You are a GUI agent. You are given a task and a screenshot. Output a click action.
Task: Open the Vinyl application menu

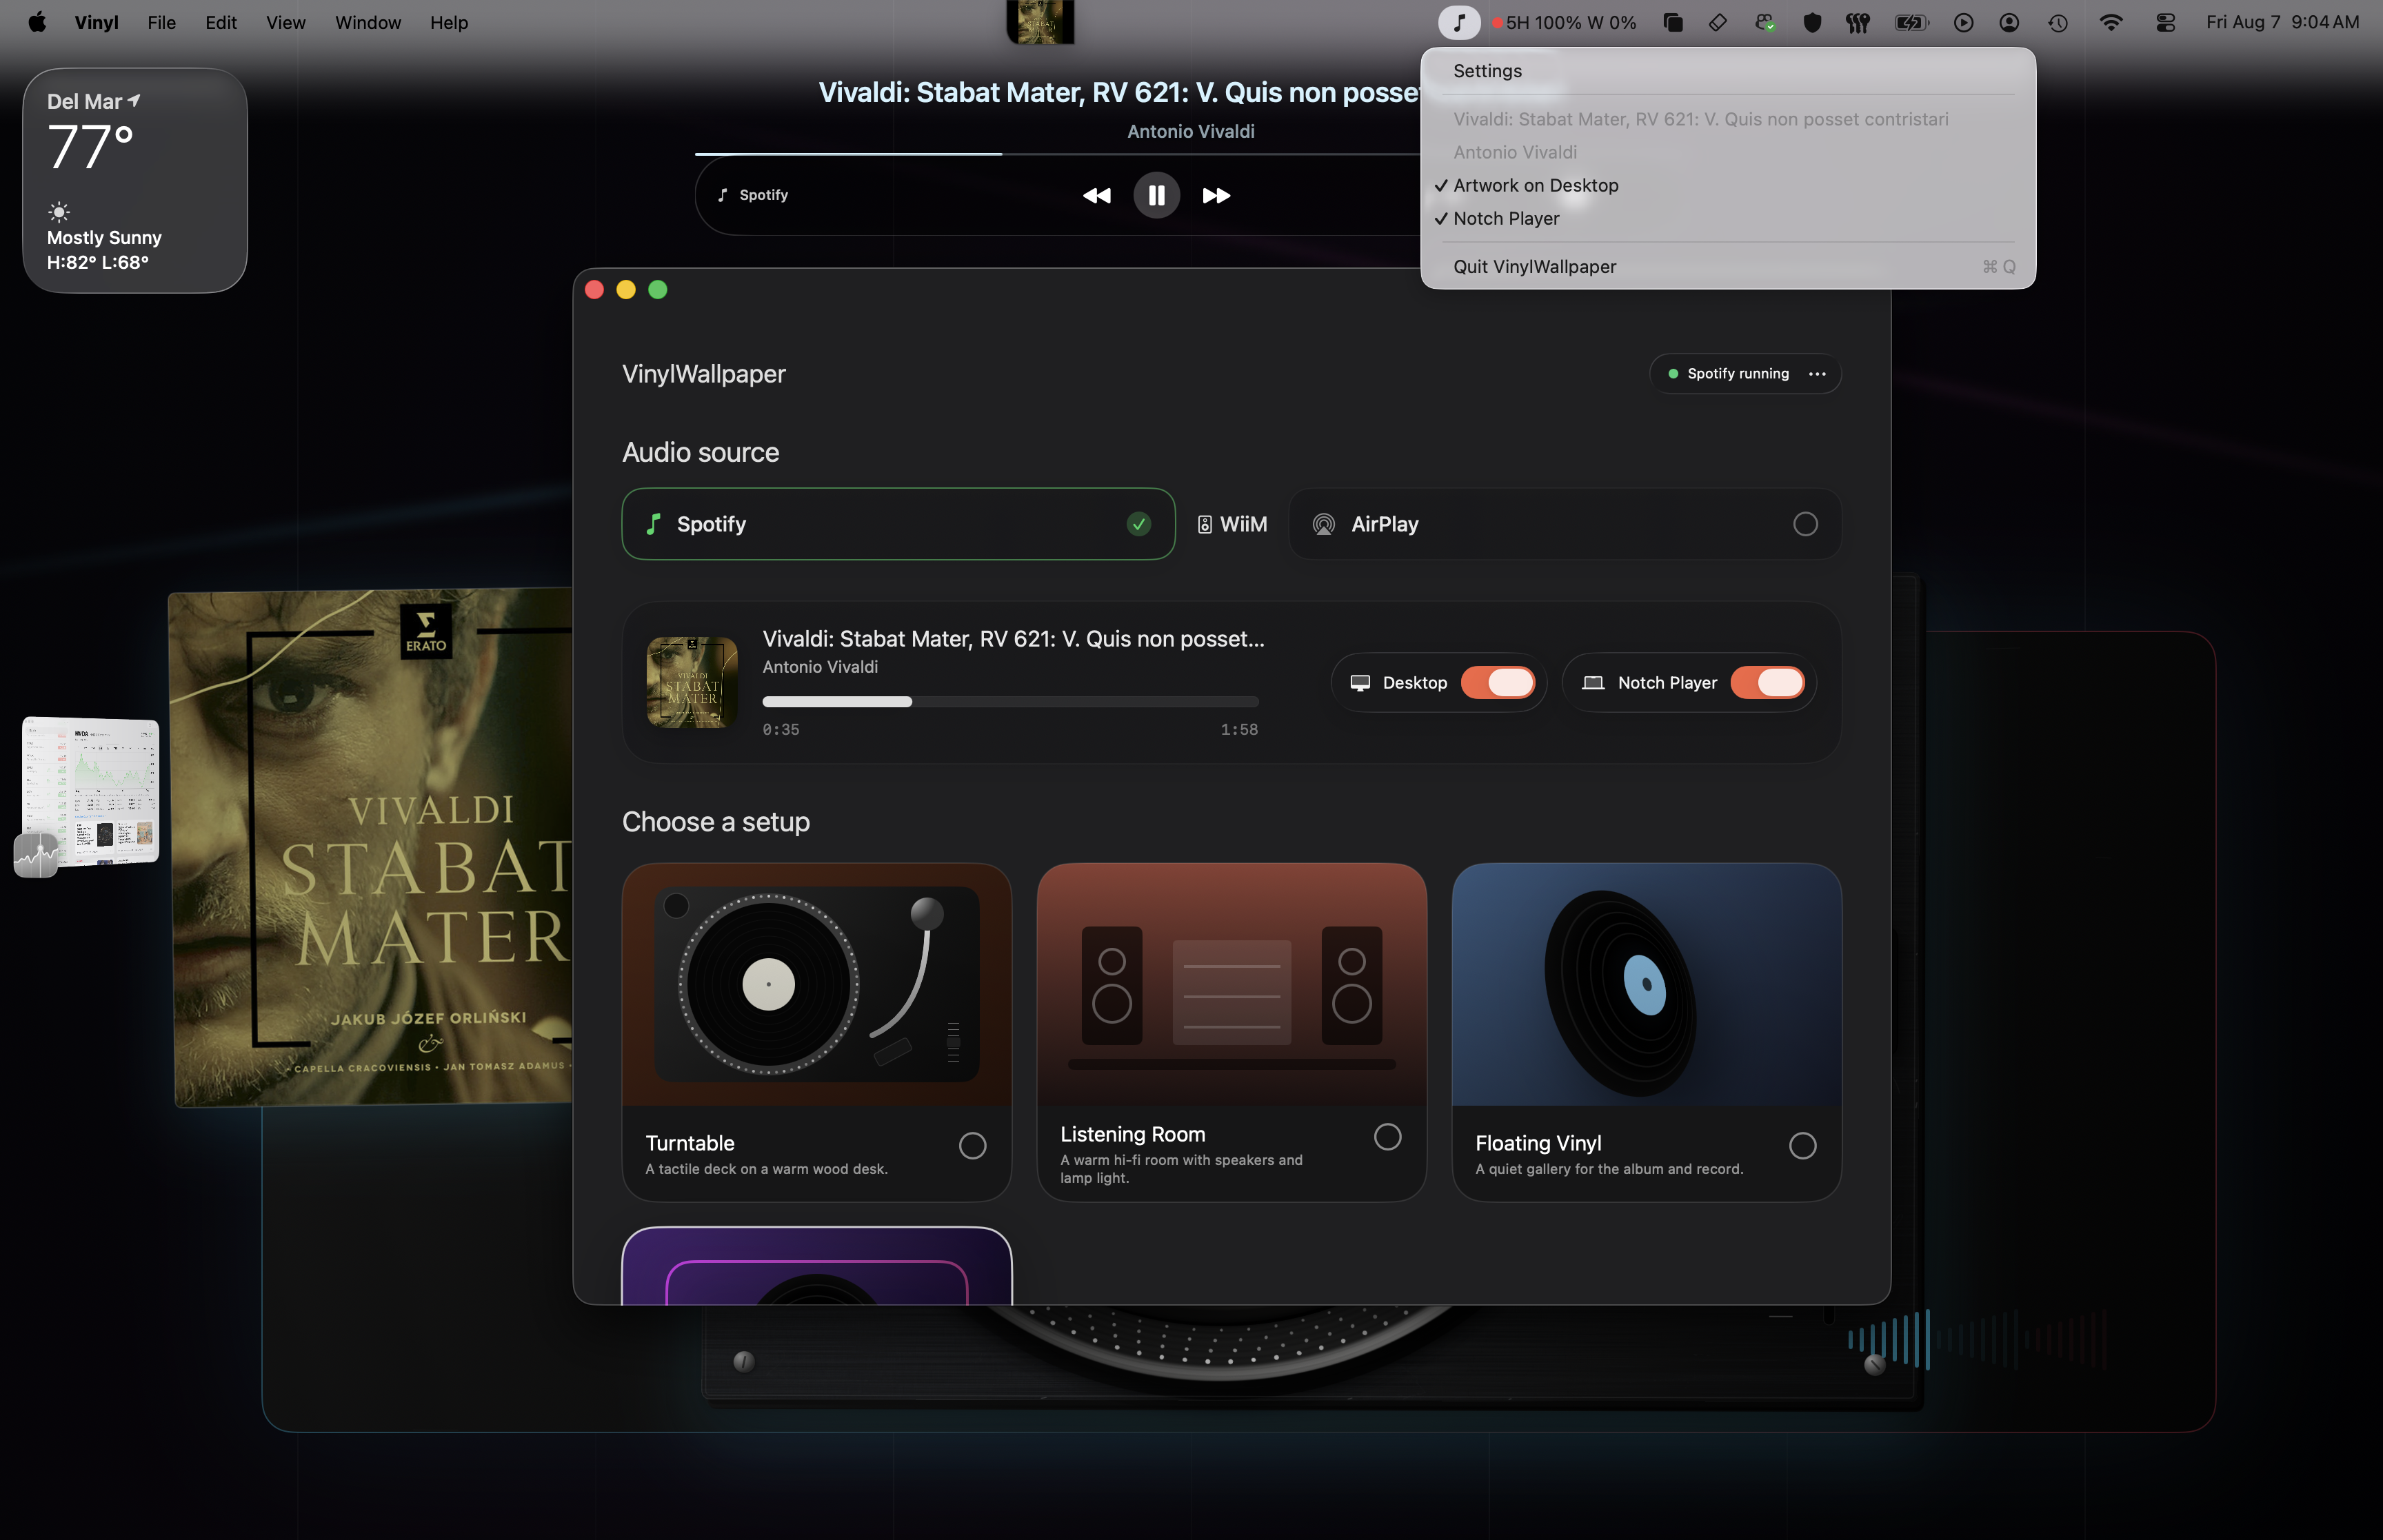point(96,22)
